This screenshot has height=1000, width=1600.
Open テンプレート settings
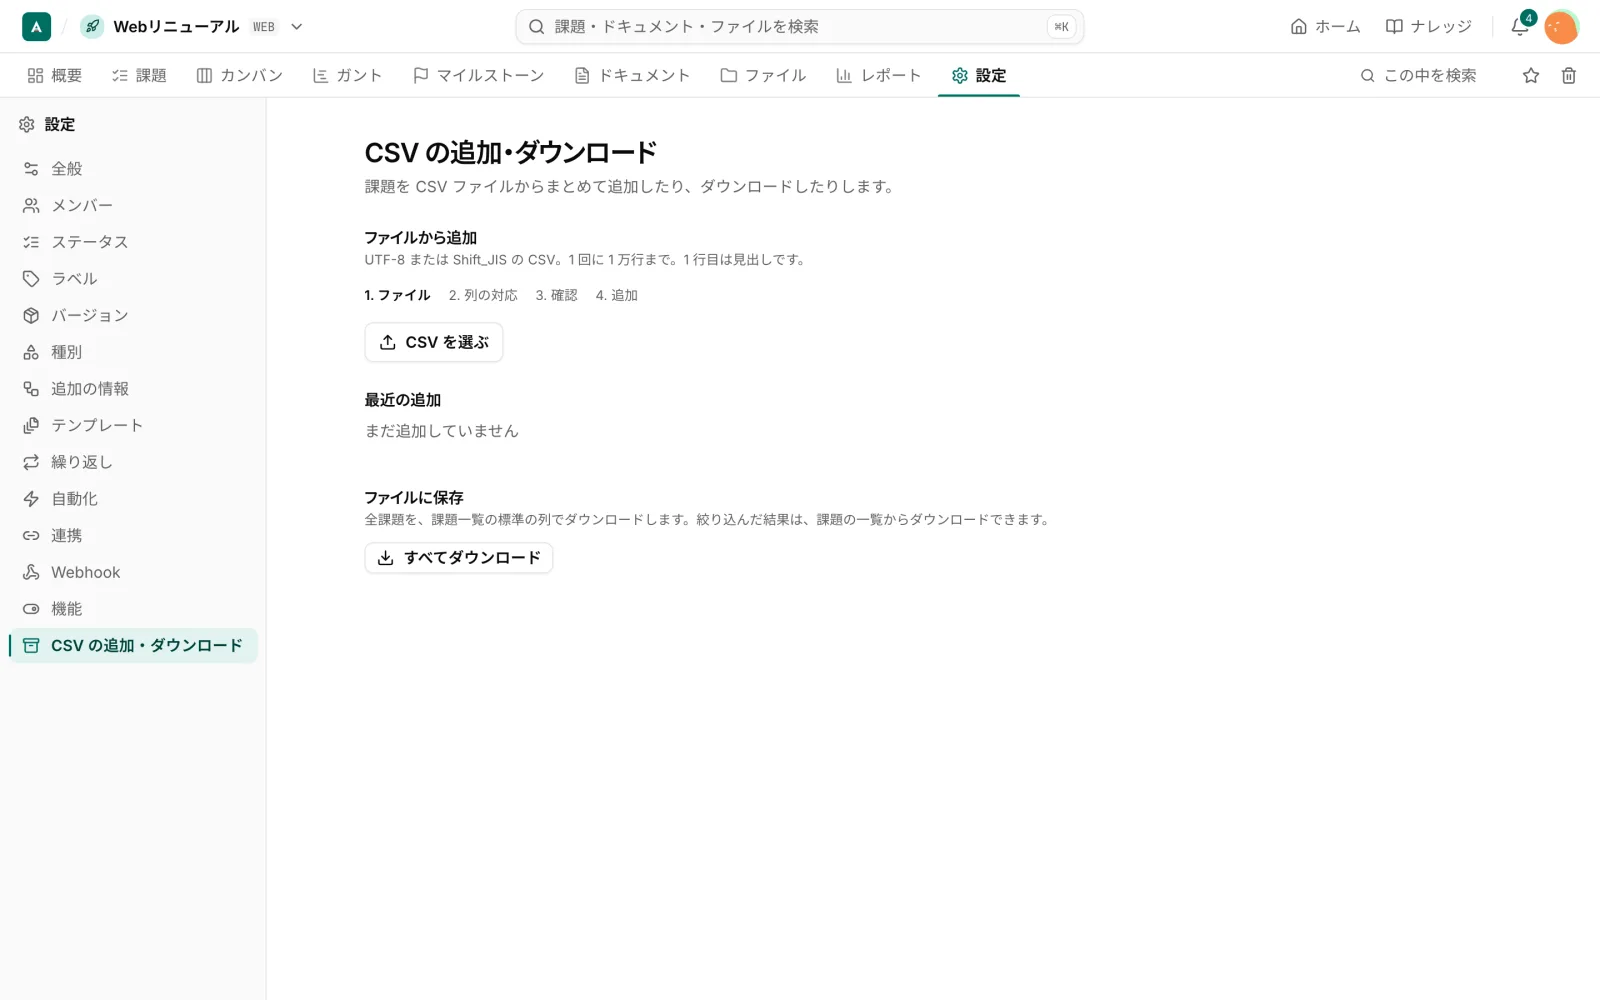coord(132,425)
